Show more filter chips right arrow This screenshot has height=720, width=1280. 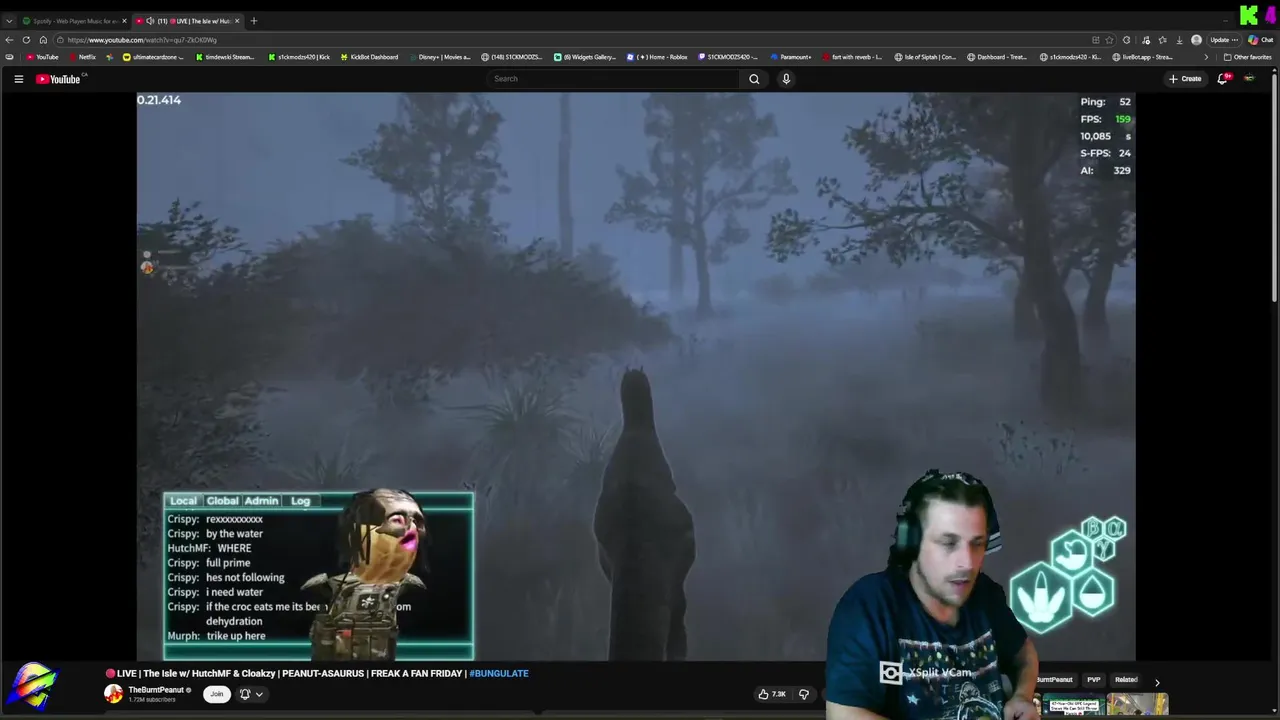pyautogui.click(x=1157, y=683)
